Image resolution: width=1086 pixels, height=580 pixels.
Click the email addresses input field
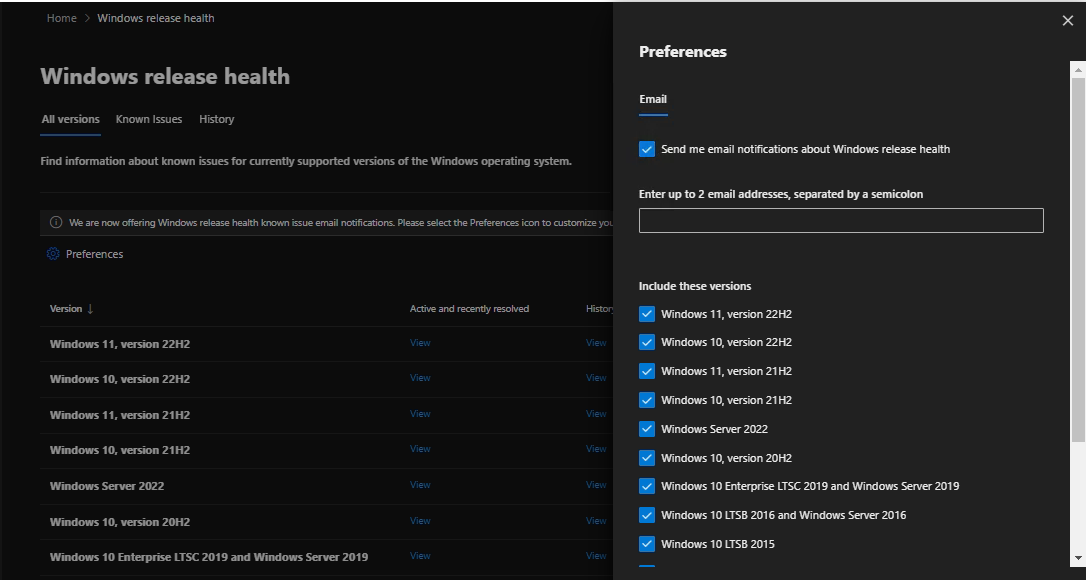[841, 220]
